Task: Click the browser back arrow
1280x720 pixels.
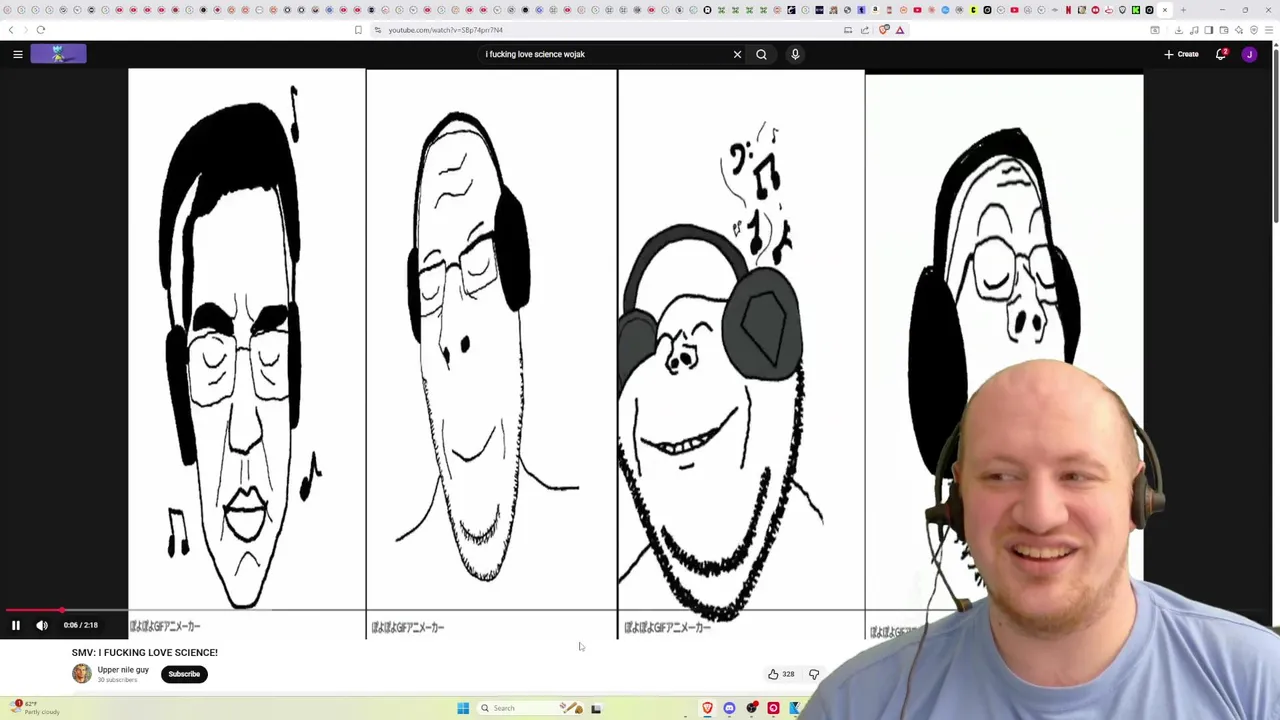Action: (11, 30)
